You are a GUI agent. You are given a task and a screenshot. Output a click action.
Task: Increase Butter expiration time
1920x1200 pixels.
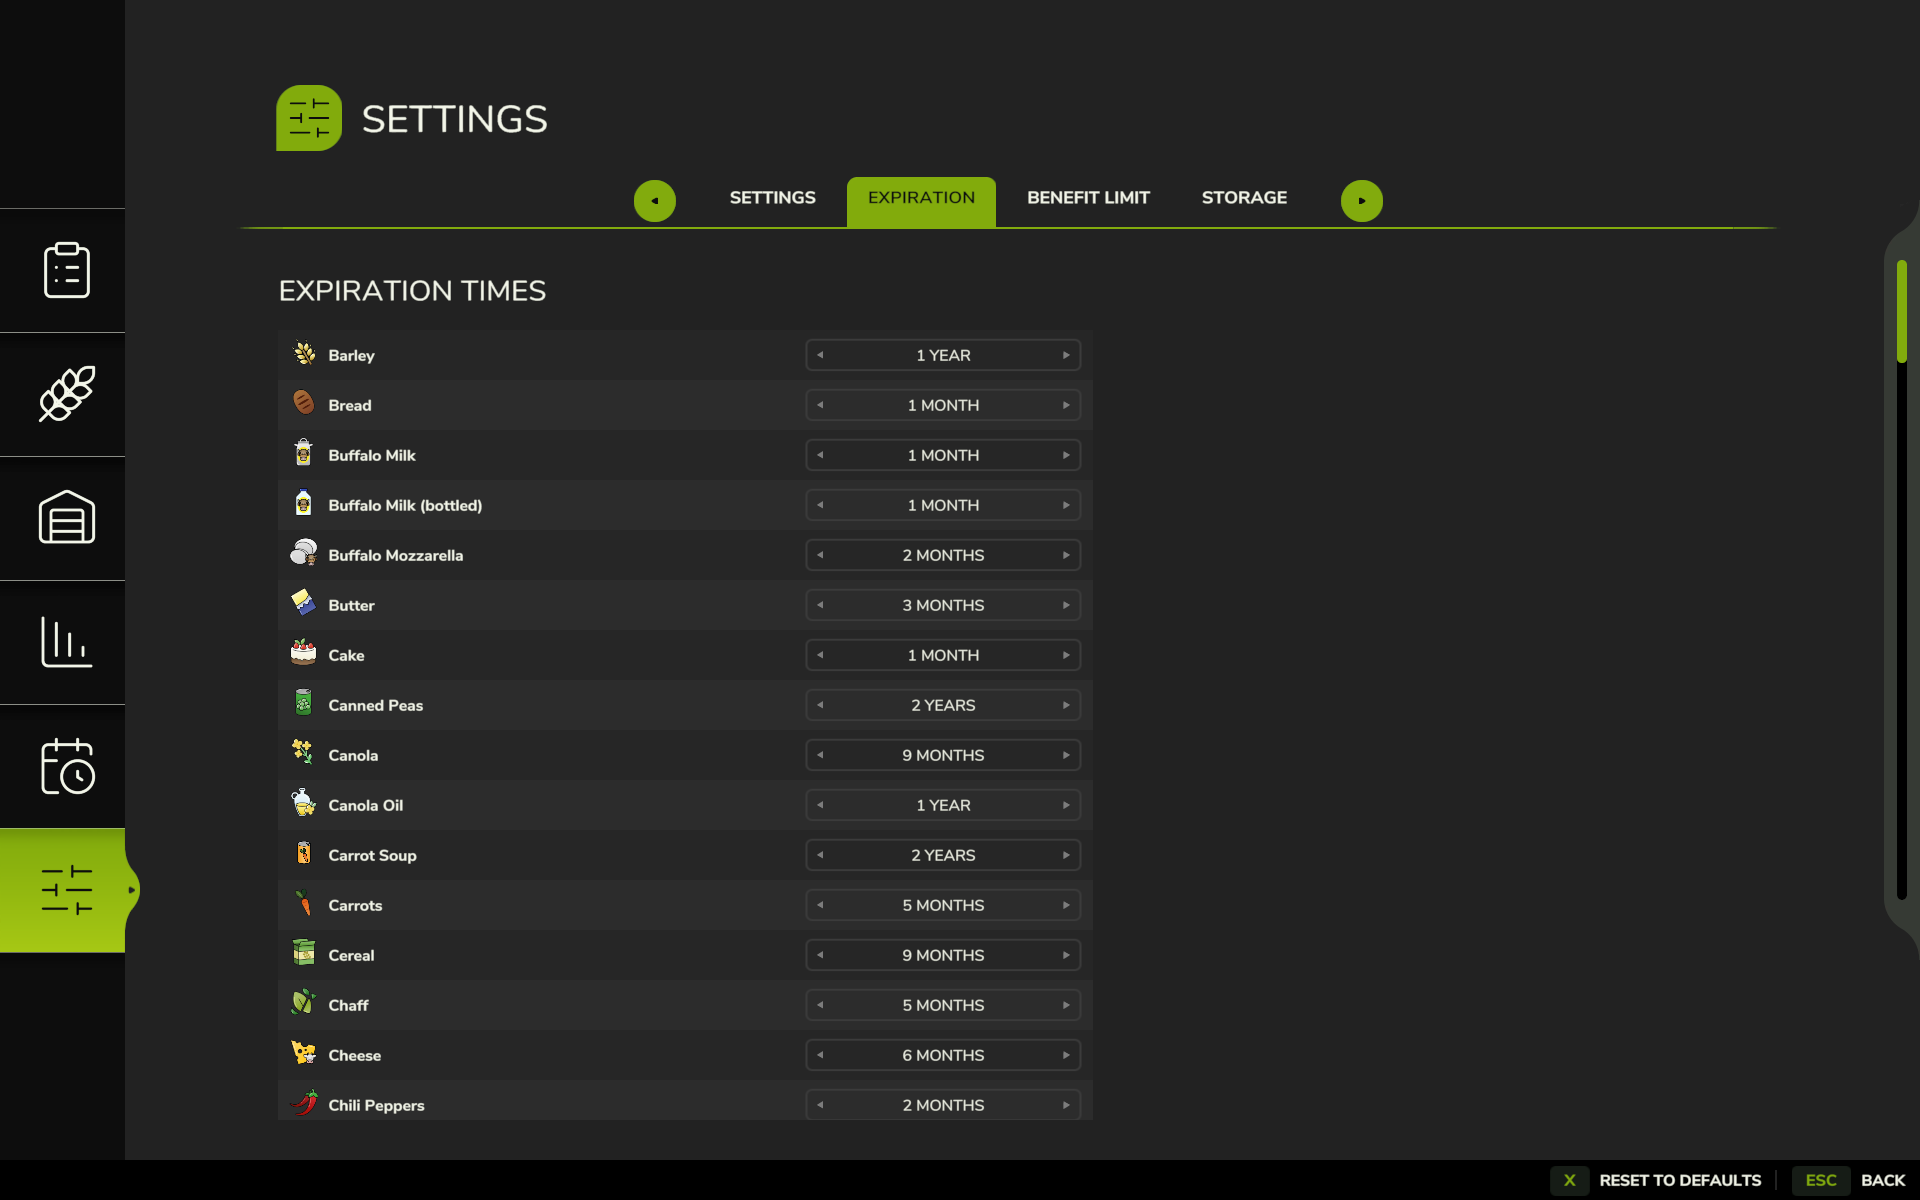(1066, 605)
